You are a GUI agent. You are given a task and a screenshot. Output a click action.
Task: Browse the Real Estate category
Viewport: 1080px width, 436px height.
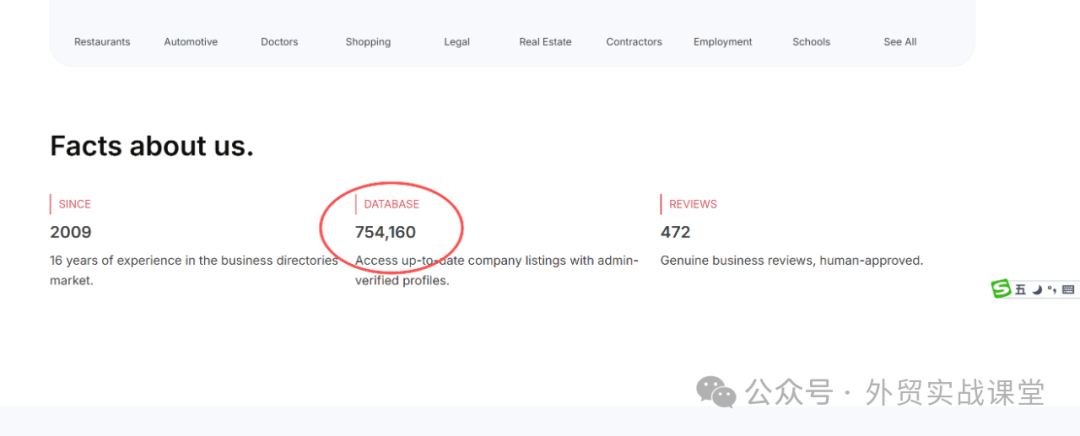pyautogui.click(x=545, y=42)
